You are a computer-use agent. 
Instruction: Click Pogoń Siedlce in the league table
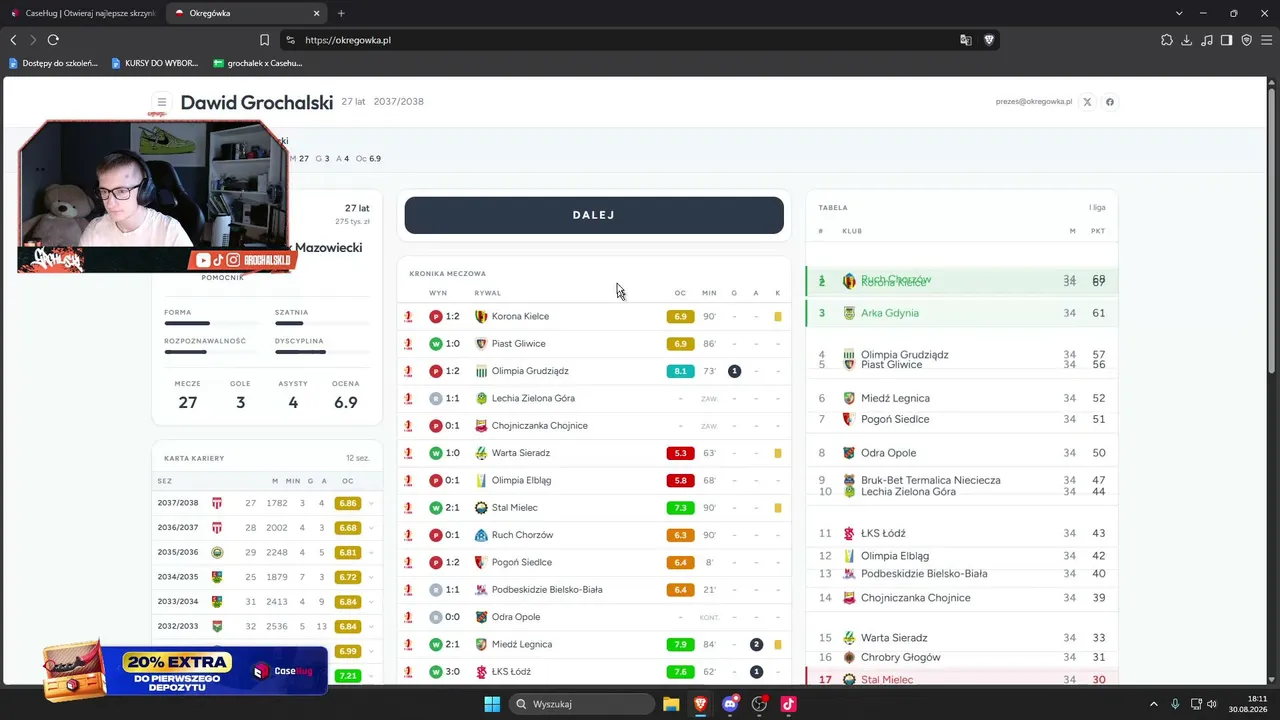895,419
